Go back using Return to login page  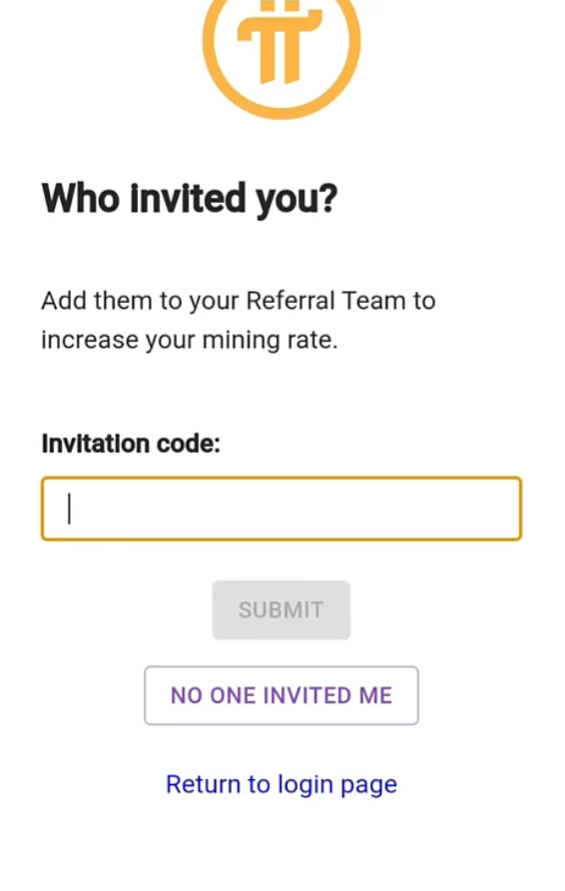click(281, 785)
